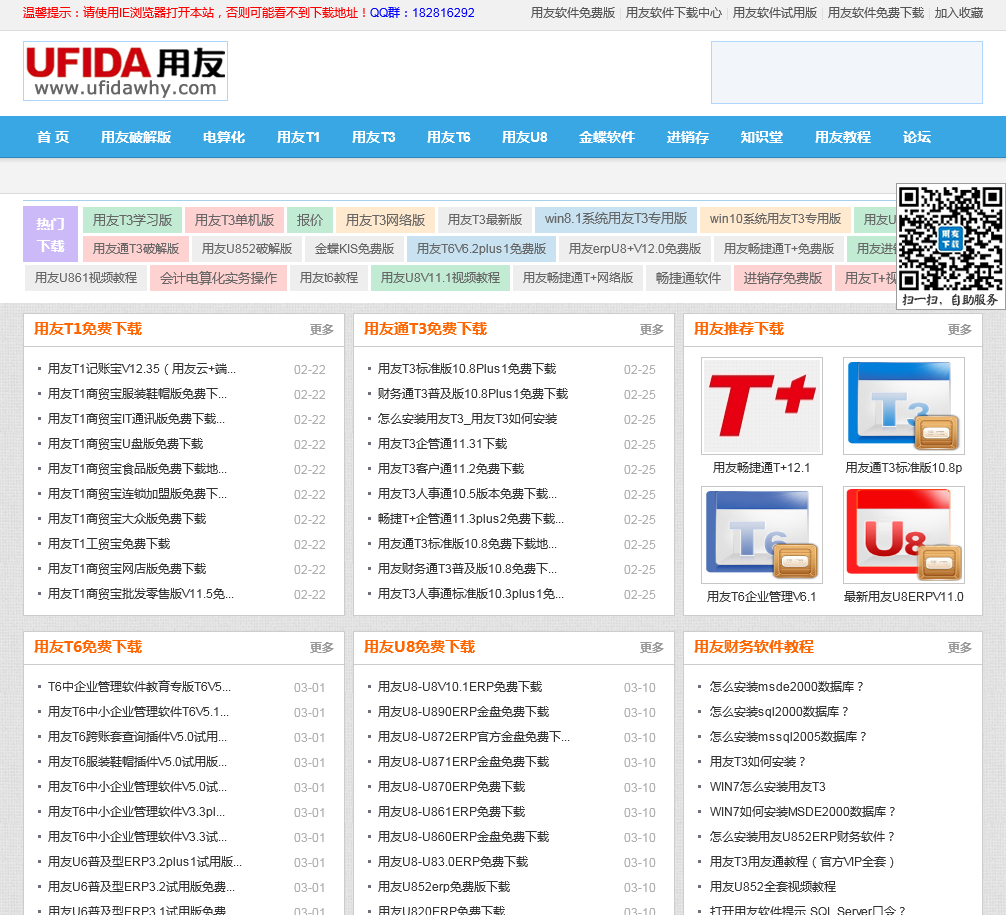
Task: Open the 用友通T3标准版 product icon
Action: click(903, 406)
